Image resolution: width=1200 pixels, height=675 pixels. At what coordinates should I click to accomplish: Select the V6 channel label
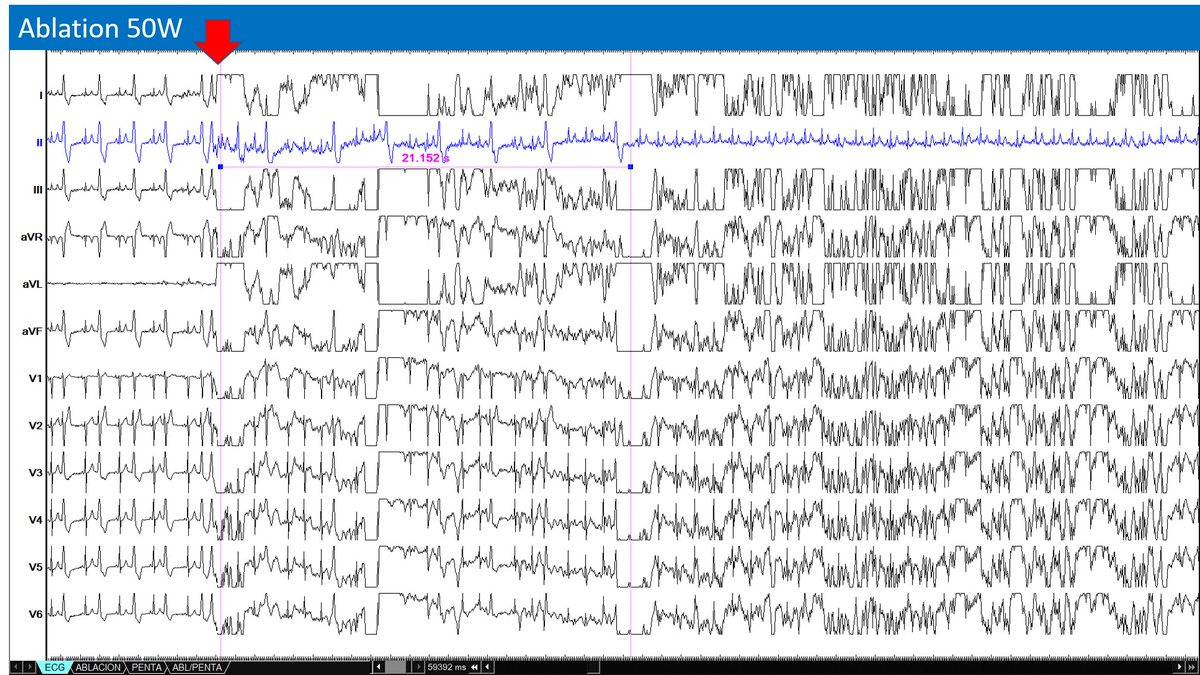(x=36, y=614)
